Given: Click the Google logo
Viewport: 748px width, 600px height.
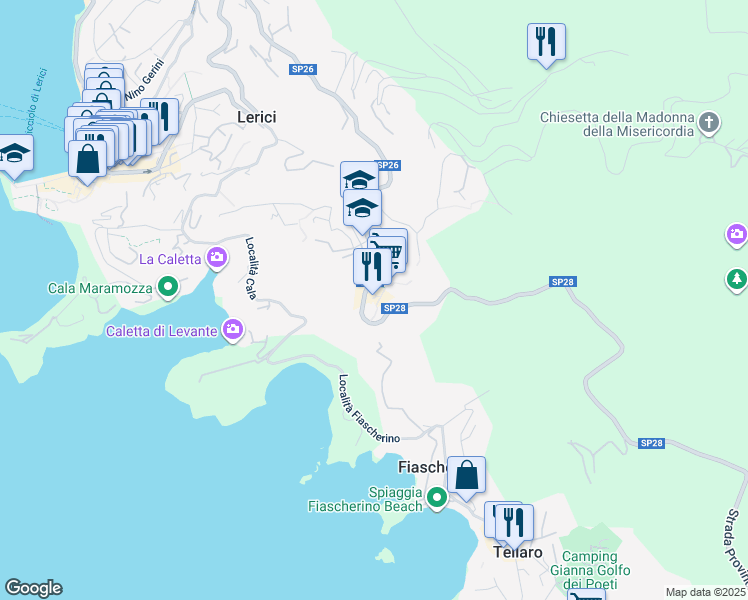Looking at the screenshot, I should [34, 588].
